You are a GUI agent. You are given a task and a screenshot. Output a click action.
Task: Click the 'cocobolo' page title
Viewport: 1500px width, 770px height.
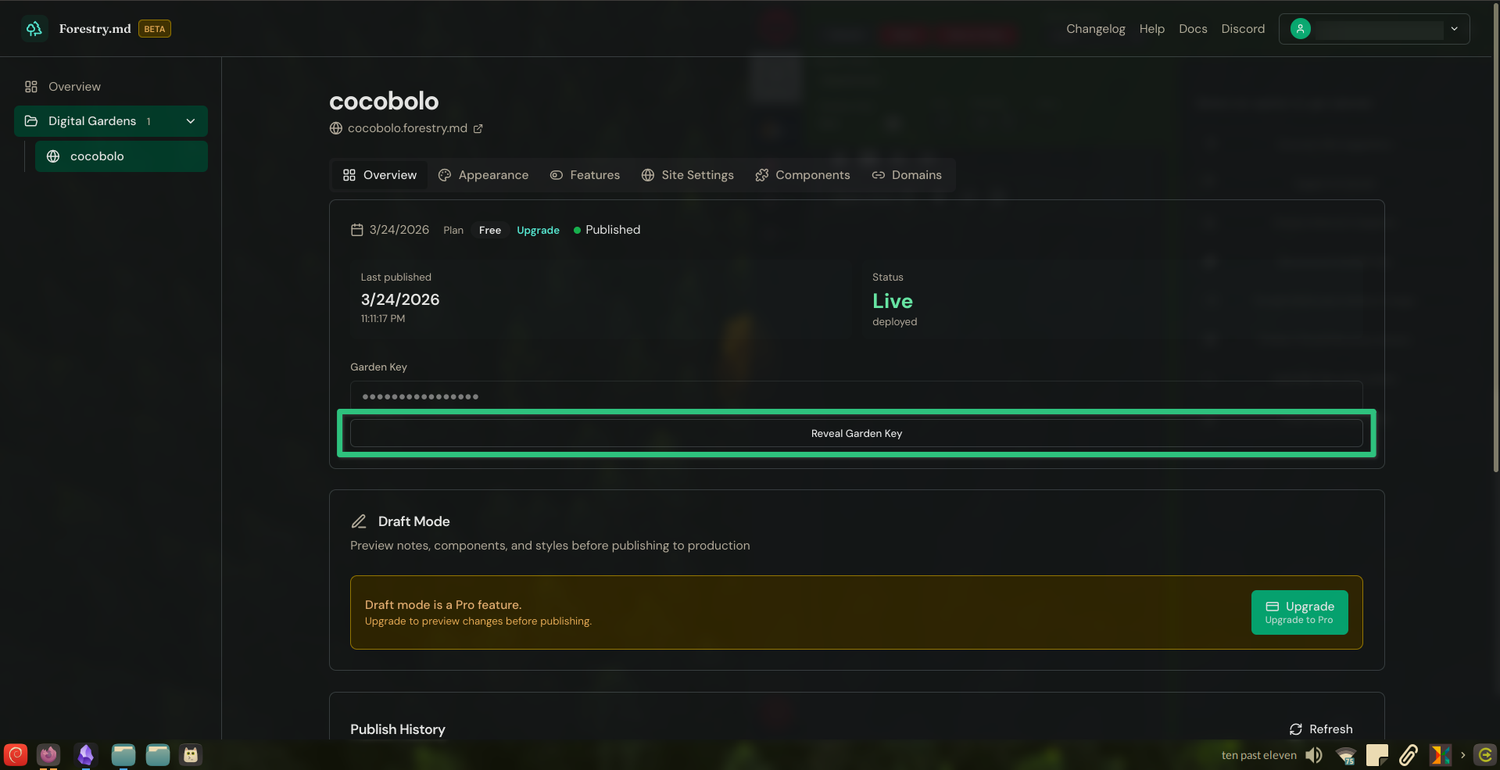pos(384,101)
